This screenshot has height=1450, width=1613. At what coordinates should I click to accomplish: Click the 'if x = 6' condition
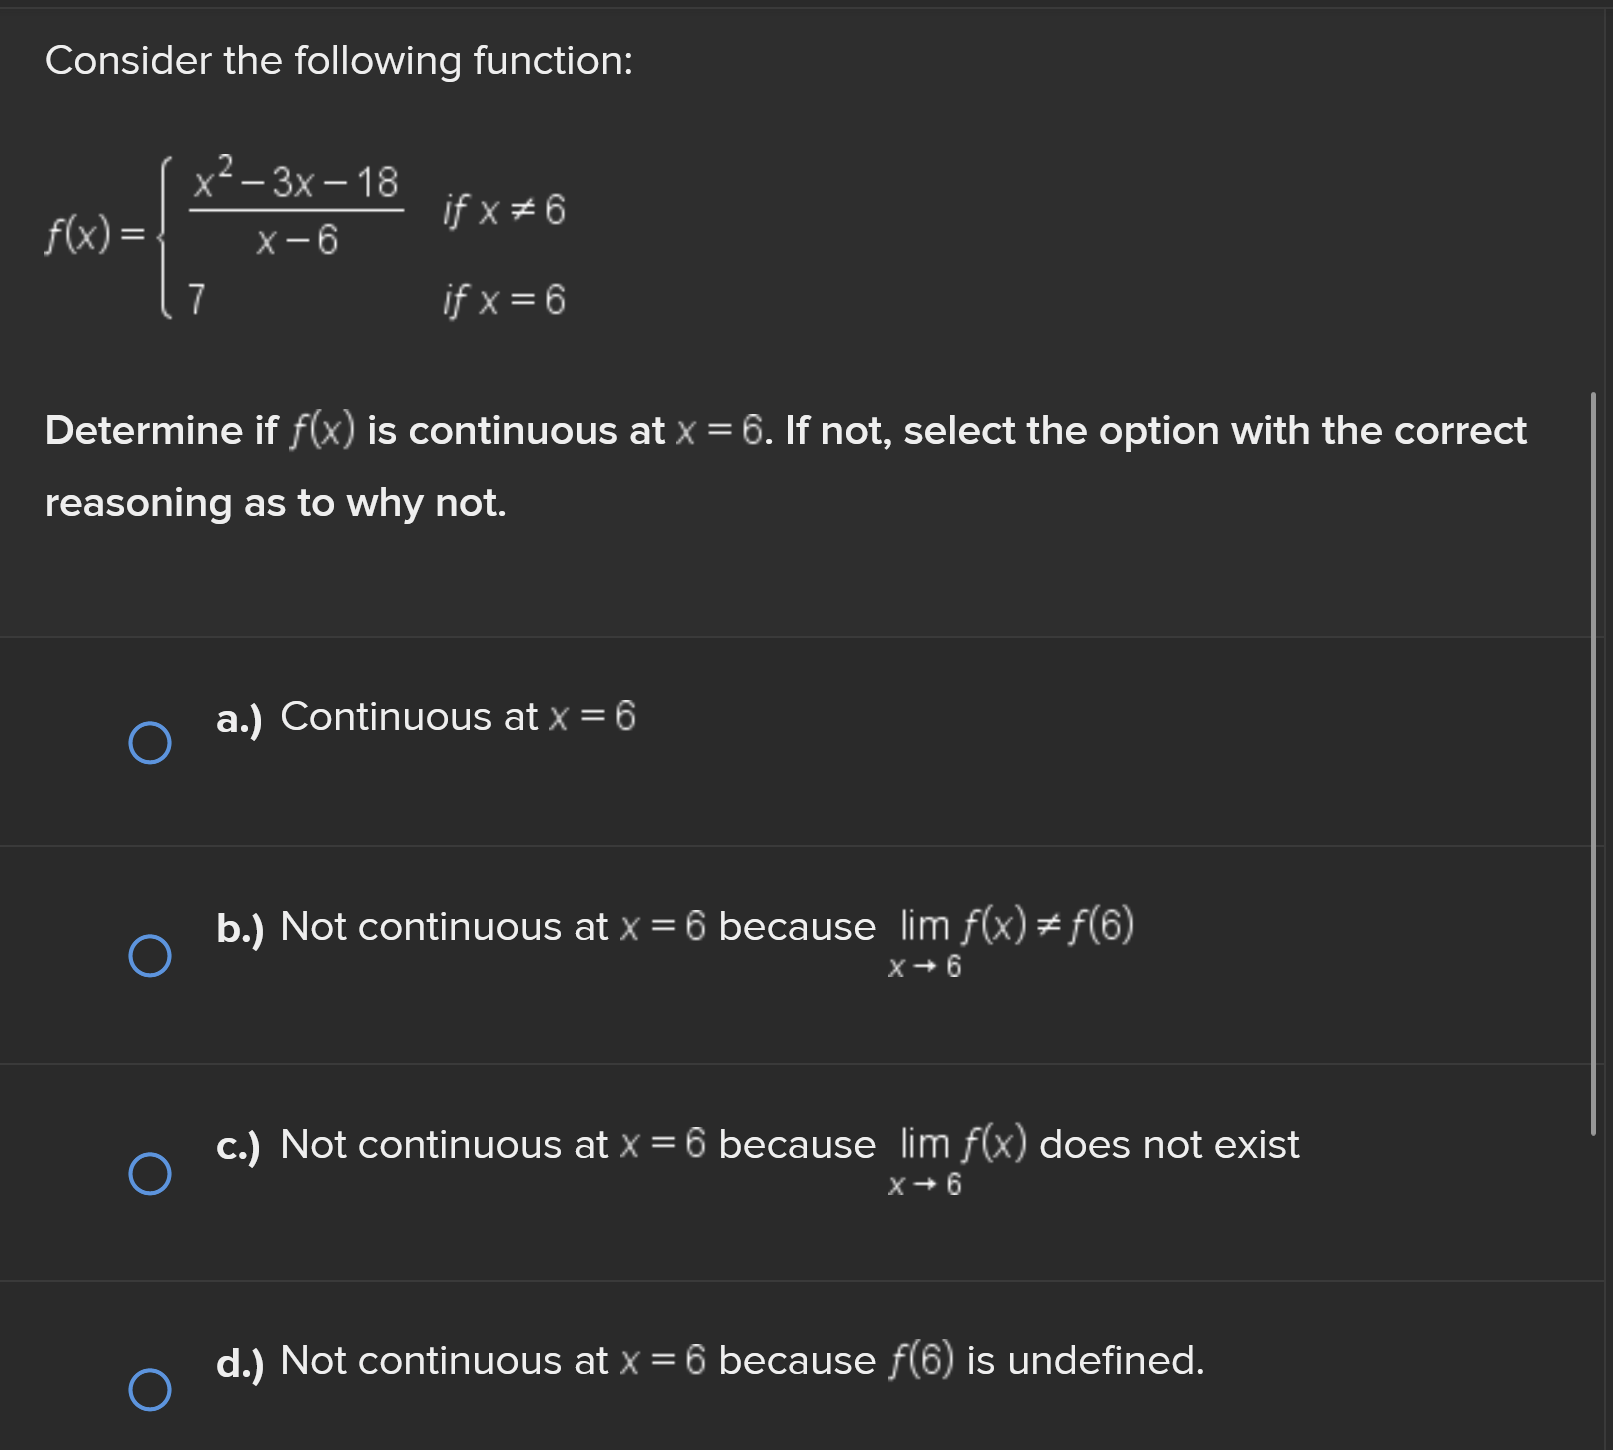[504, 300]
